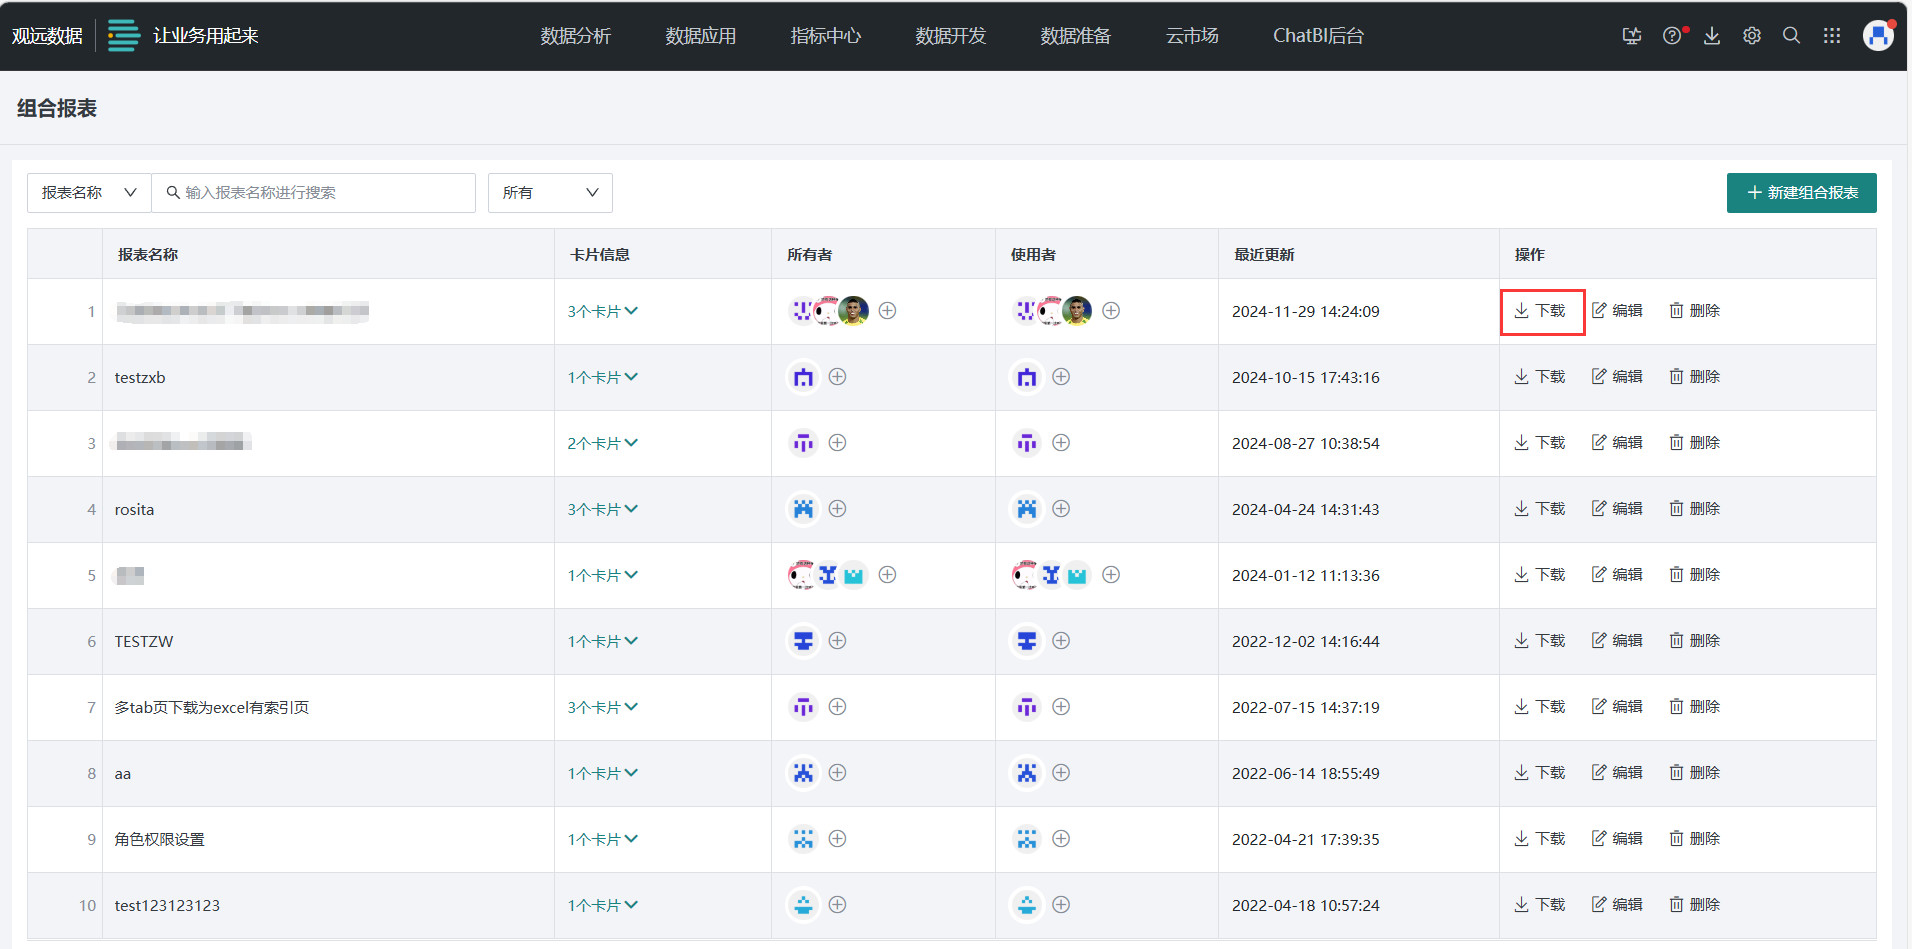Expand 3个卡片 in the 多tab页下载为excel有索引页 row
Image resolution: width=1912 pixels, height=949 pixels.
602,707
